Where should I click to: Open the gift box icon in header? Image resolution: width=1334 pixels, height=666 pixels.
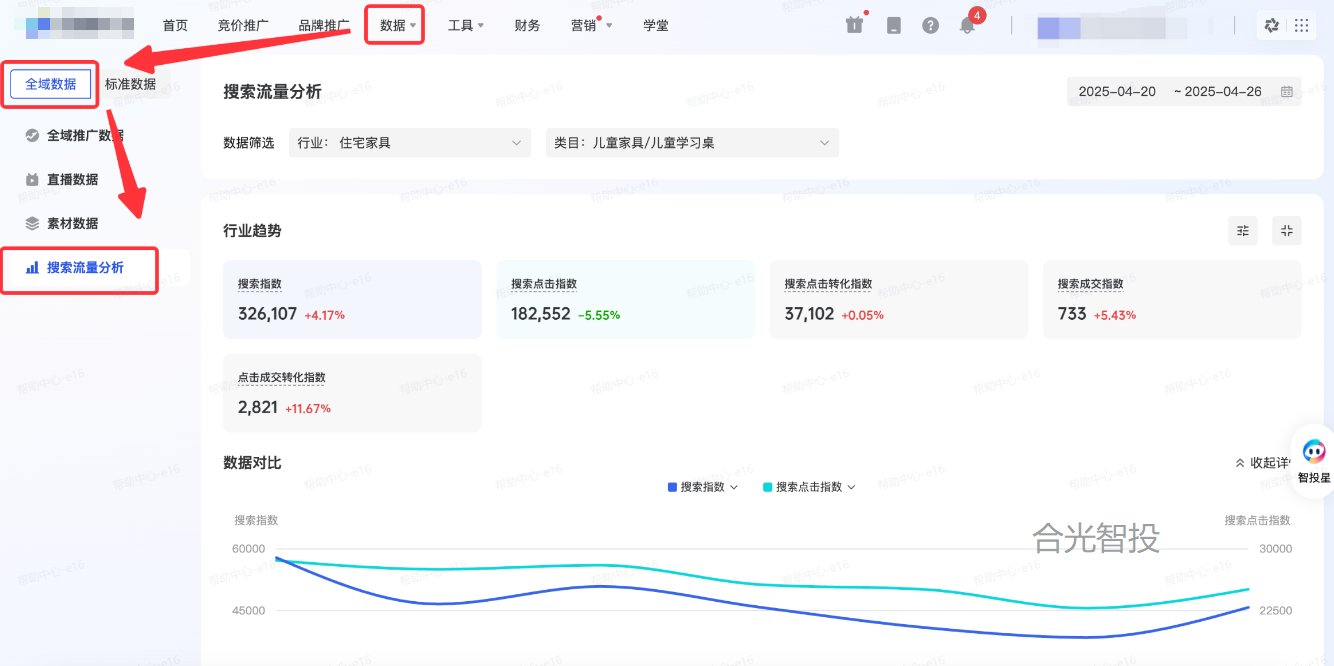coord(854,25)
